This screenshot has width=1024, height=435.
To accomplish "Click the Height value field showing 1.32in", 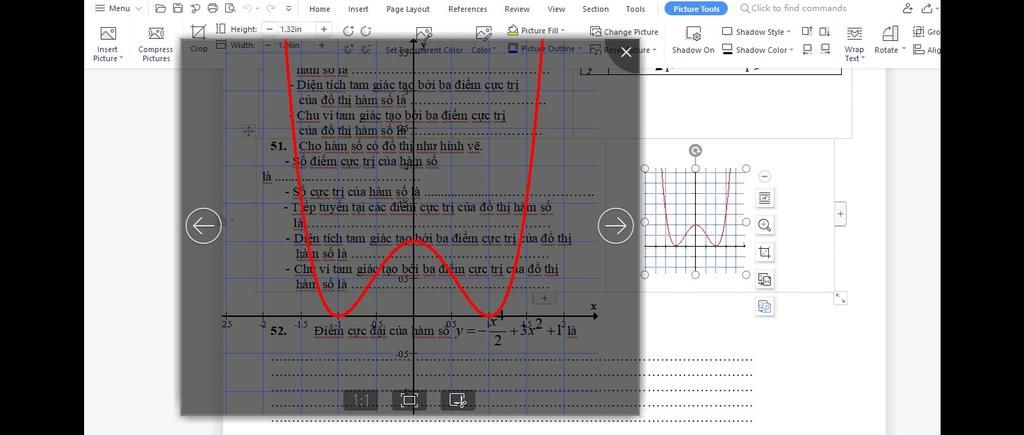I will tap(296, 29).
